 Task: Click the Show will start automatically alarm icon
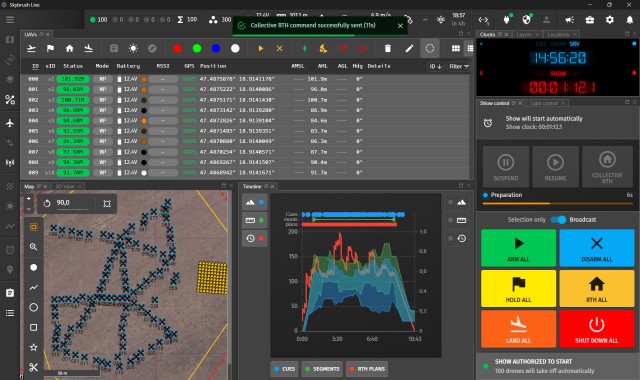pos(488,123)
